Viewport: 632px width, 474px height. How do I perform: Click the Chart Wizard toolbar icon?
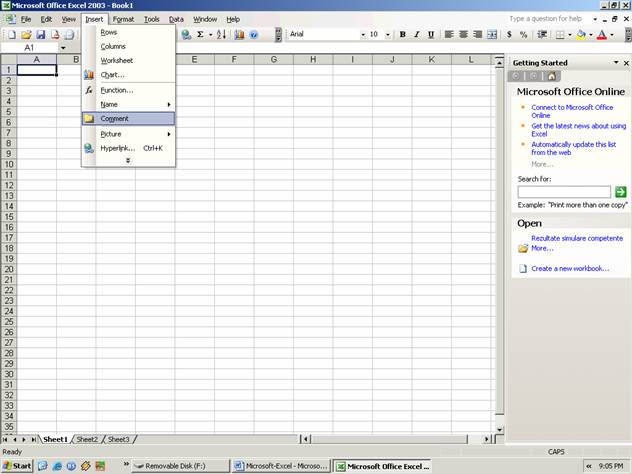click(x=239, y=35)
